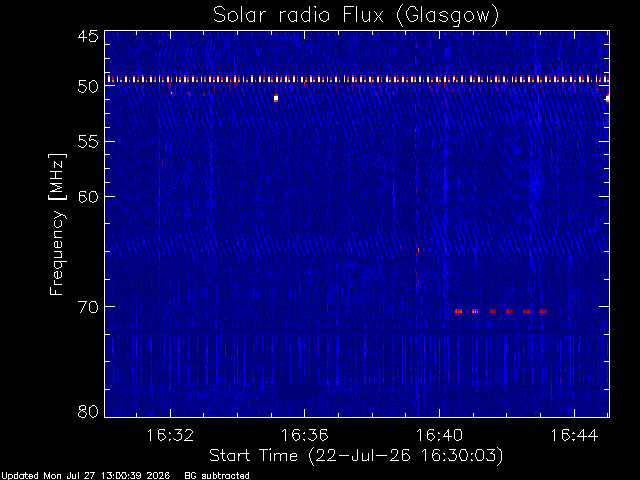The height and width of the screenshot is (480, 640).
Task: Click the 55 MHz frequency label
Action: click(88, 142)
